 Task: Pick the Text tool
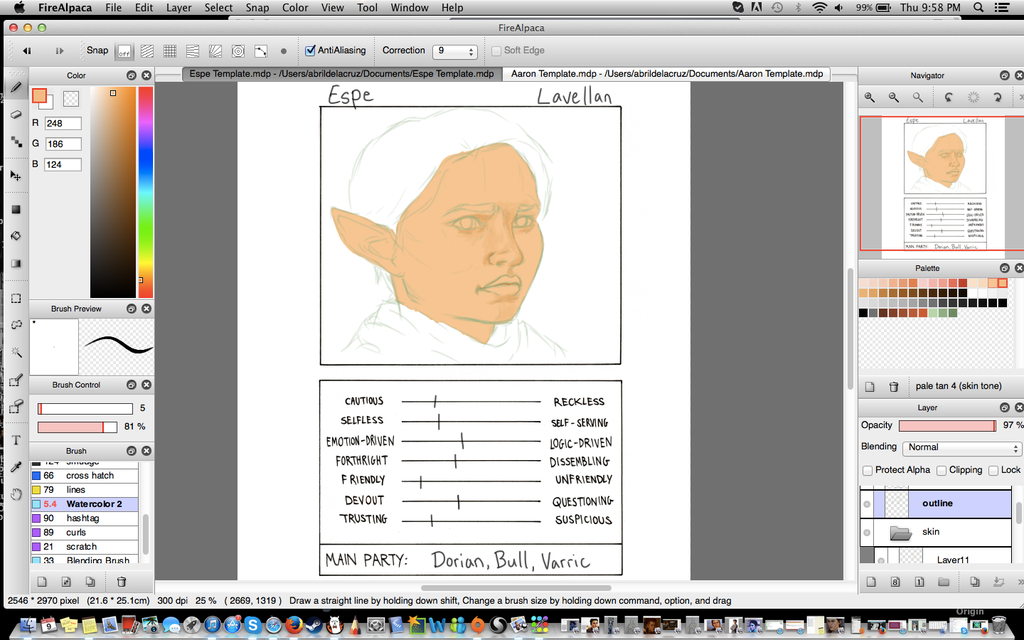click(16, 440)
